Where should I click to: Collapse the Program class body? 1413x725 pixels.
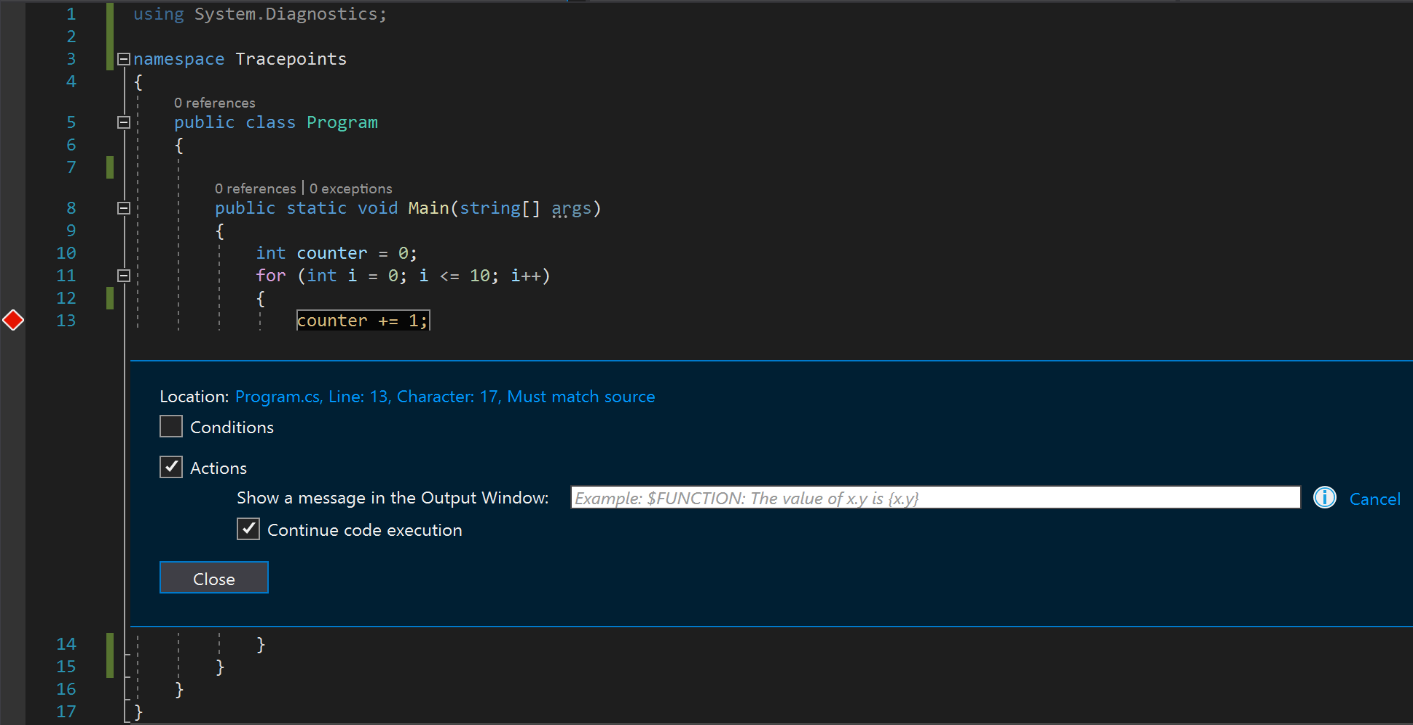click(x=122, y=121)
